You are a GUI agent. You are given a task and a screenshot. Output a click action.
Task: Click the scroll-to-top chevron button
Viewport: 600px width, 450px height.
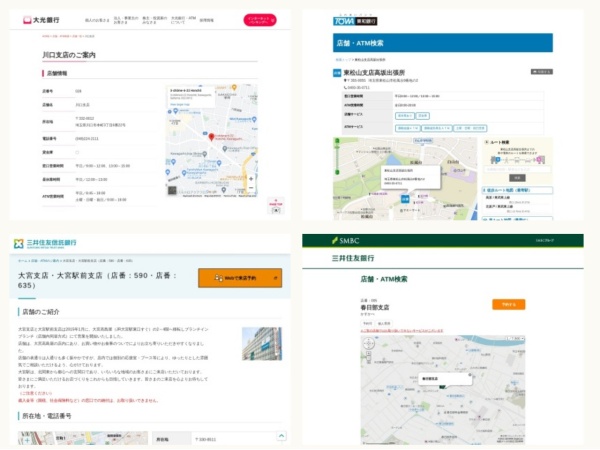(281, 436)
